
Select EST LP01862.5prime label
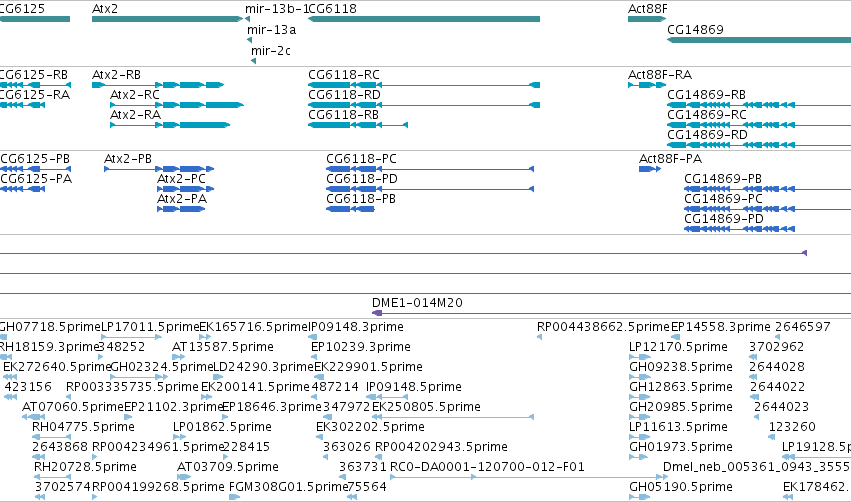pyautogui.click(x=223, y=427)
